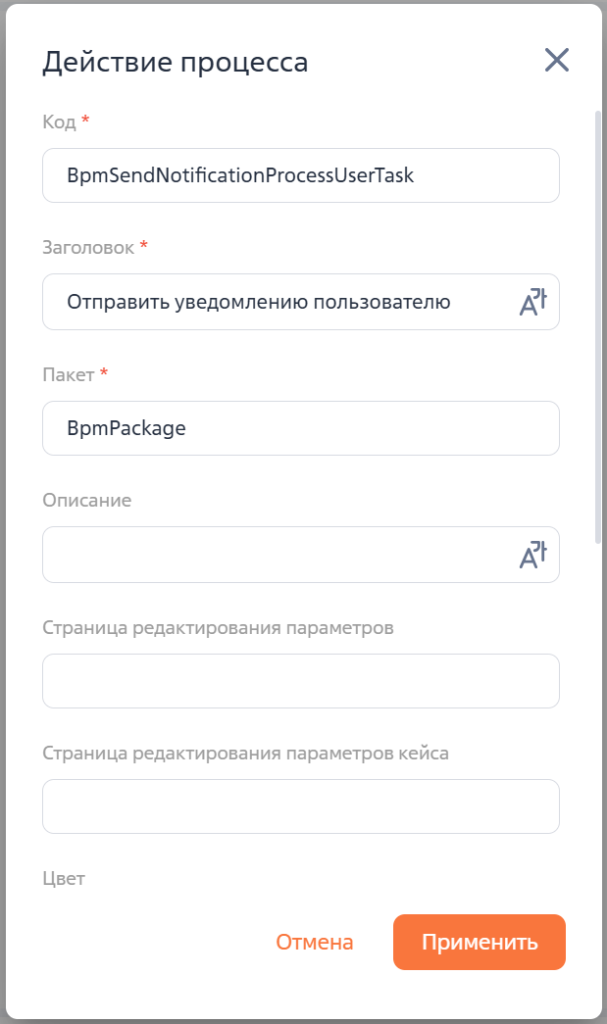Click the Страница редактирования параметров field

pos(300,681)
